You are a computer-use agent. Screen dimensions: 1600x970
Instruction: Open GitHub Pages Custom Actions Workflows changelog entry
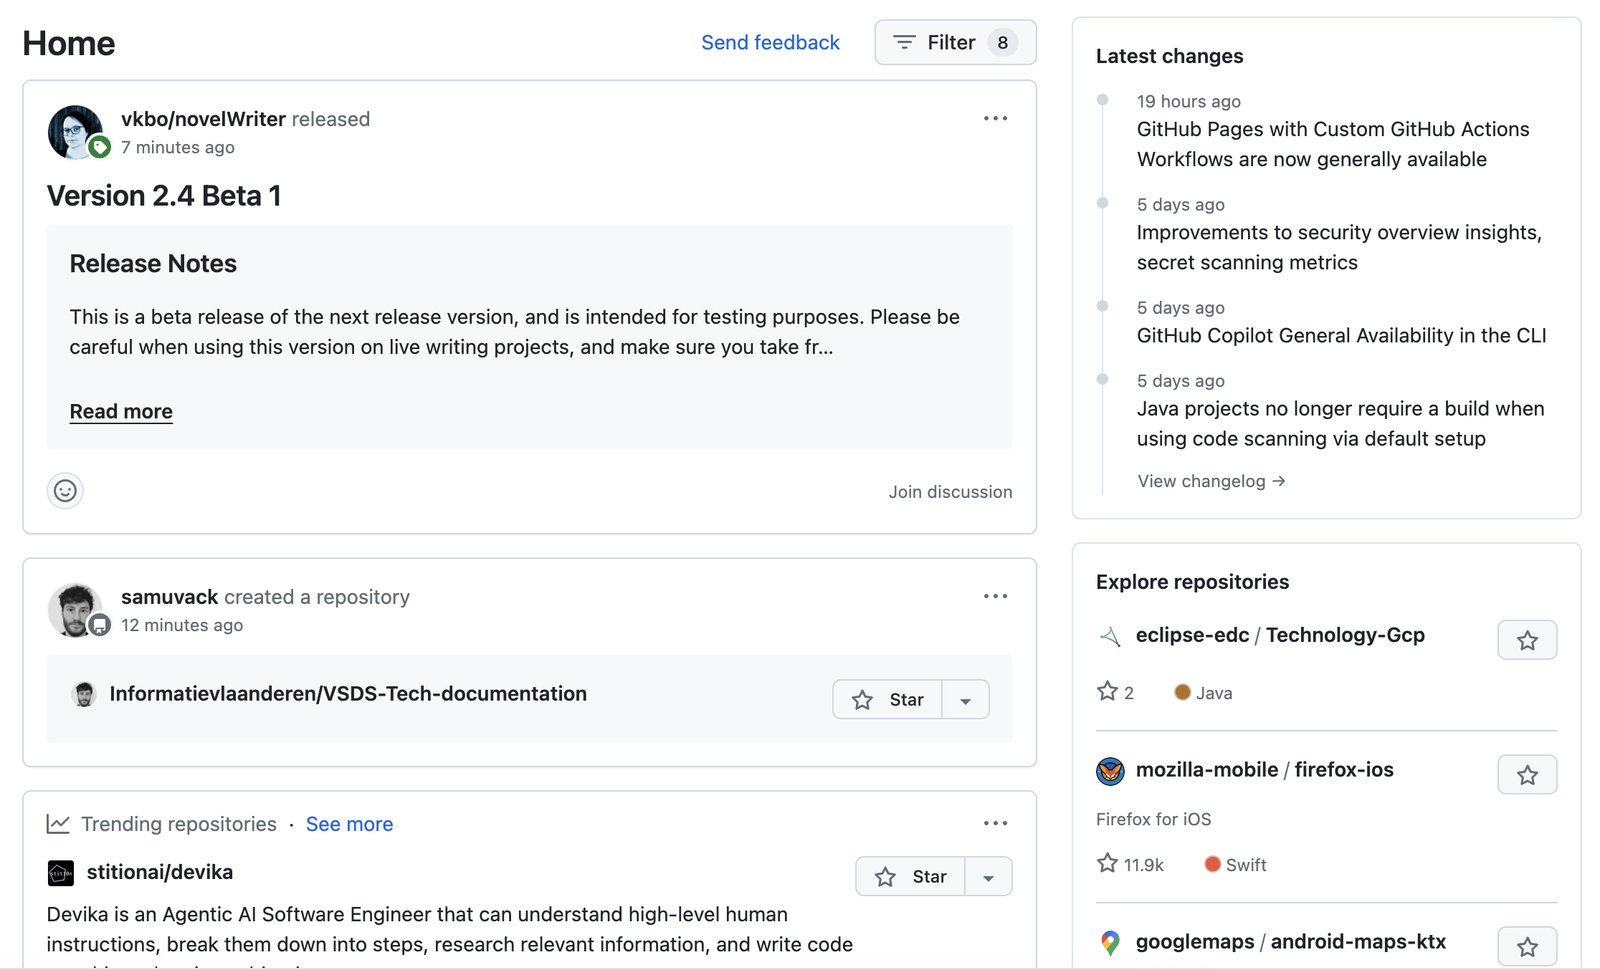coord(1333,144)
